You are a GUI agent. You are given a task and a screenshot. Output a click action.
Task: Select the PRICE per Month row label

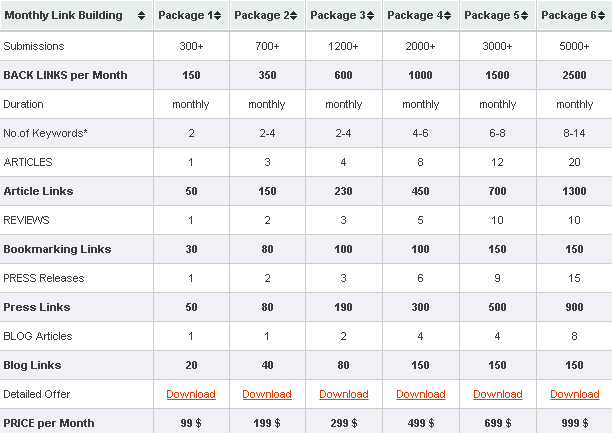[x=49, y=423]
